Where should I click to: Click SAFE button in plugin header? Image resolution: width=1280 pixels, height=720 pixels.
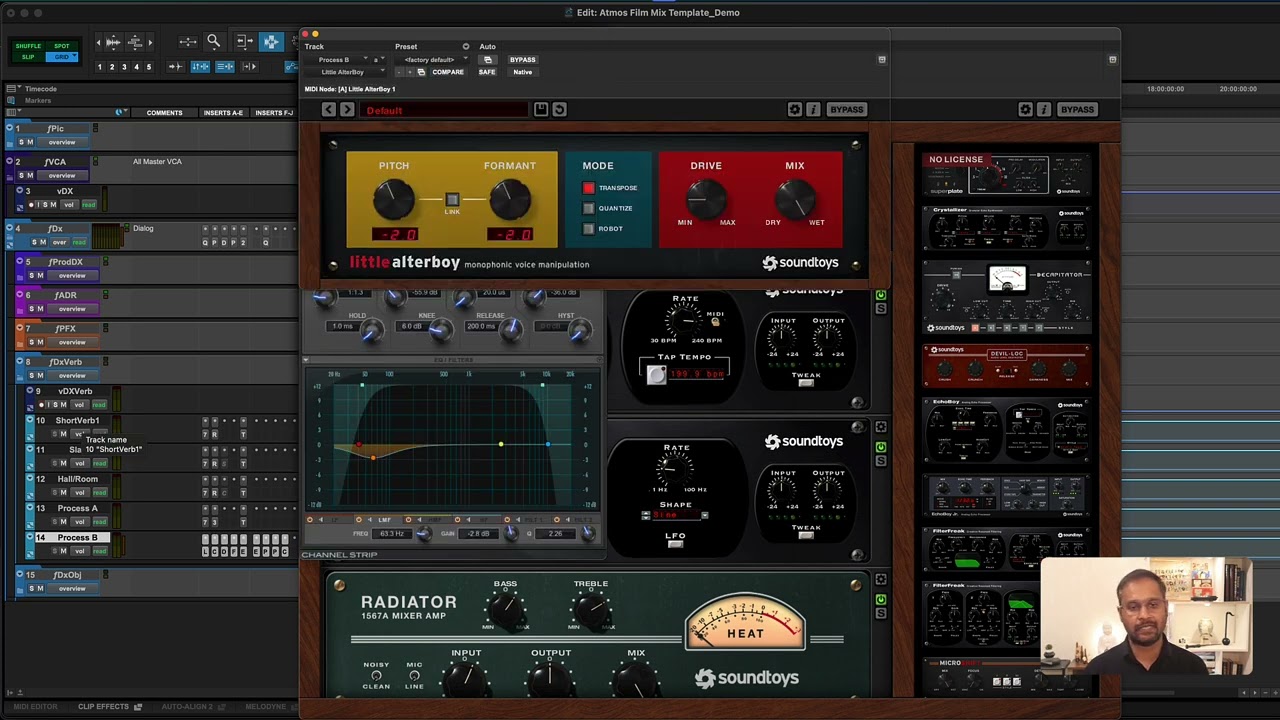487,72
